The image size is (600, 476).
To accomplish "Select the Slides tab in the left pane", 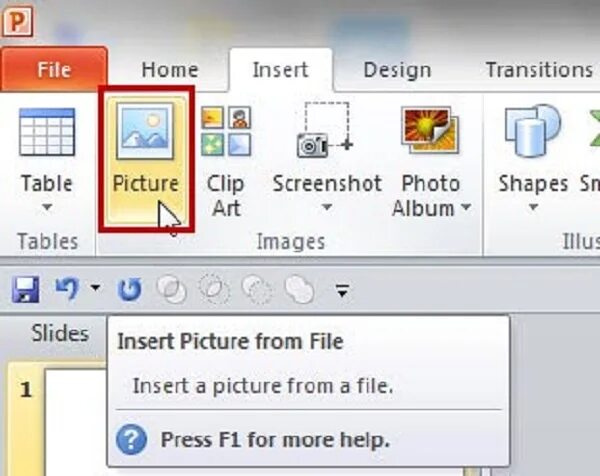I will 60,333.
